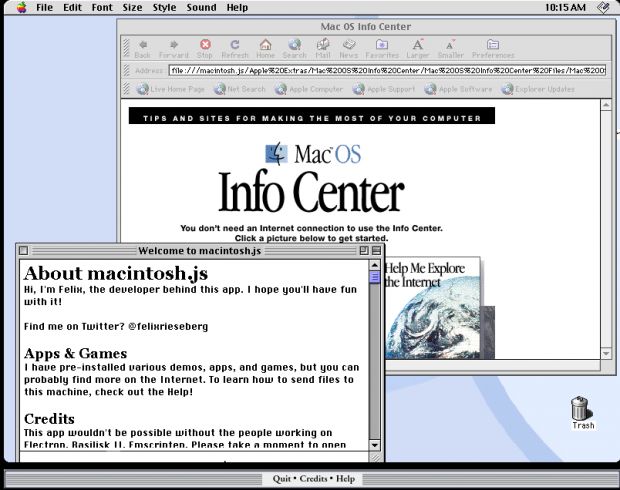Click the Welcome window scroll up arrow
Image resolution: width=620 pixels, height=490 pixels.
[x=374, y=265]
